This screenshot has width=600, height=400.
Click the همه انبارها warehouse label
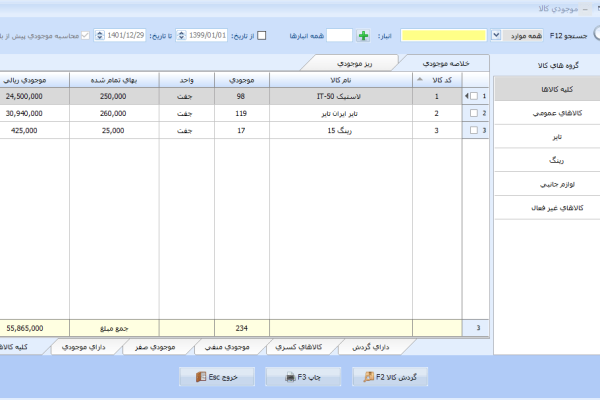click(307, 36)
